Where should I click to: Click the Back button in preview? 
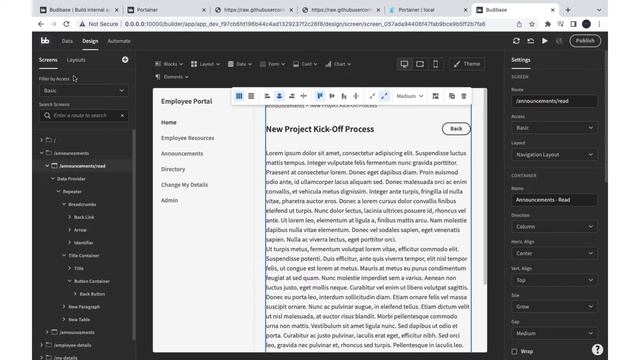(456, 129)
